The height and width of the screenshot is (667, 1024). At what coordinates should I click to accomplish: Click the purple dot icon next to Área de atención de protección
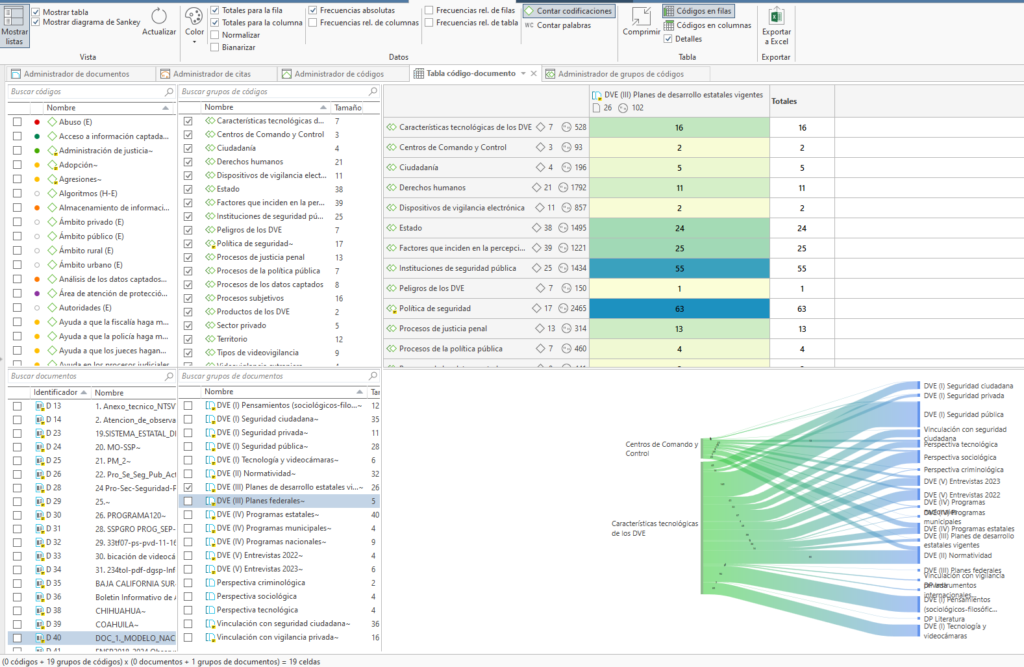[37, 293]
